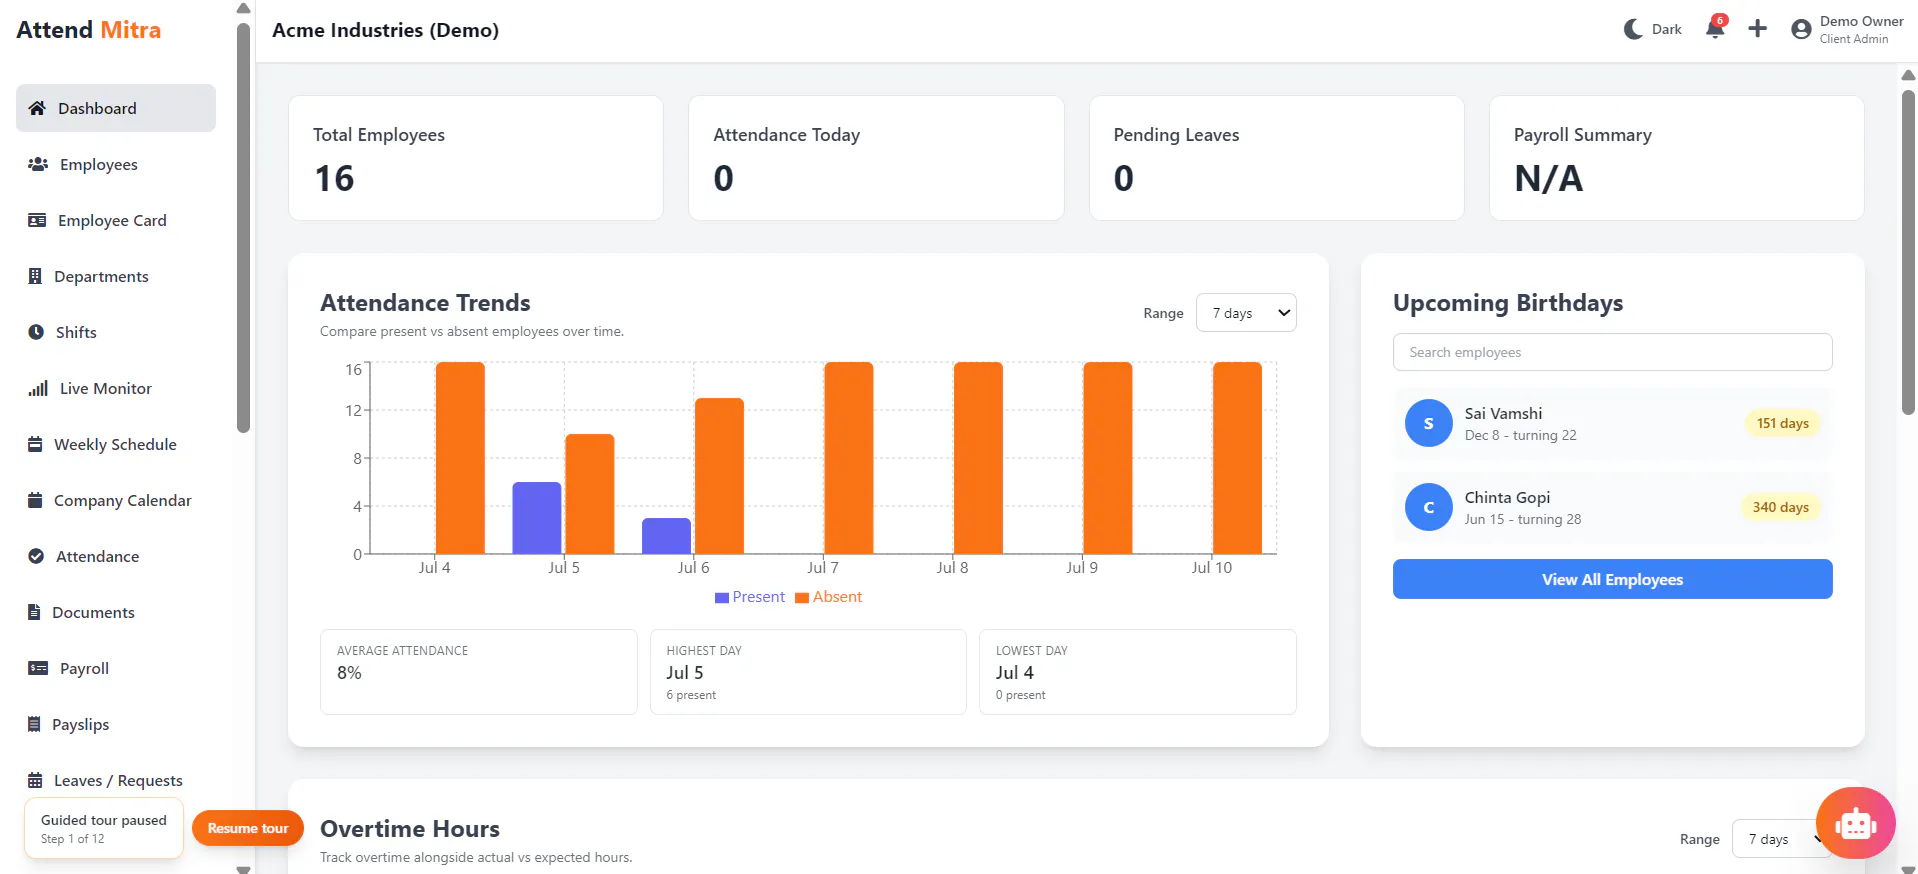Click the Demo Owner profile avatar icon

click(1801, 30)
